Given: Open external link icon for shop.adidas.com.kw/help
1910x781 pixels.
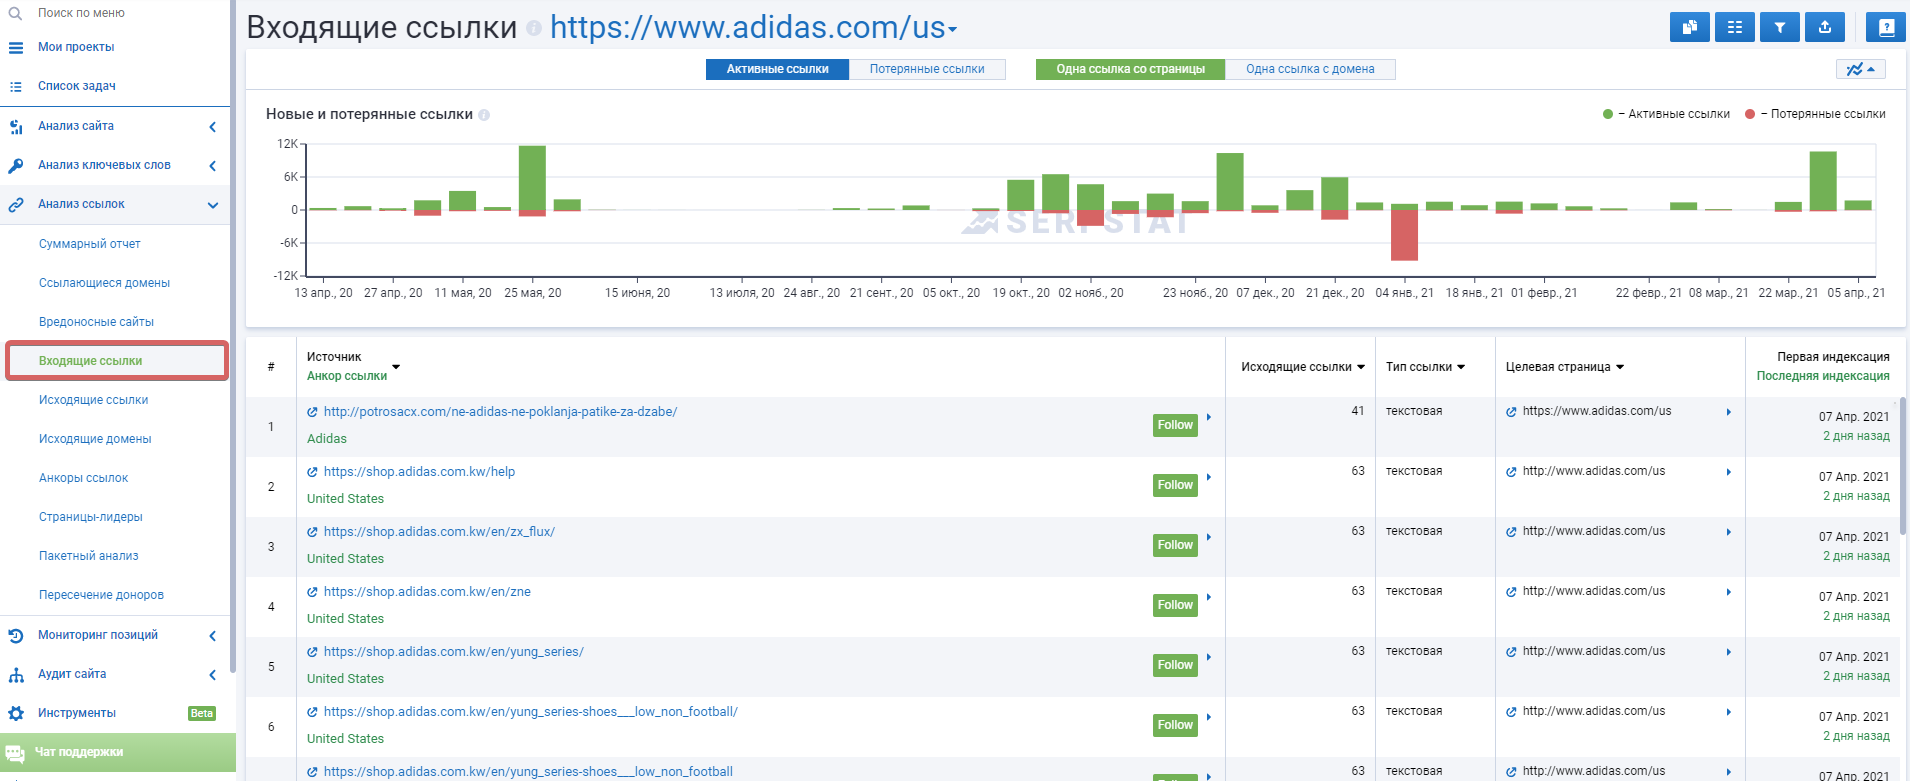Looking at the screenshot, I should coord(312,472).
